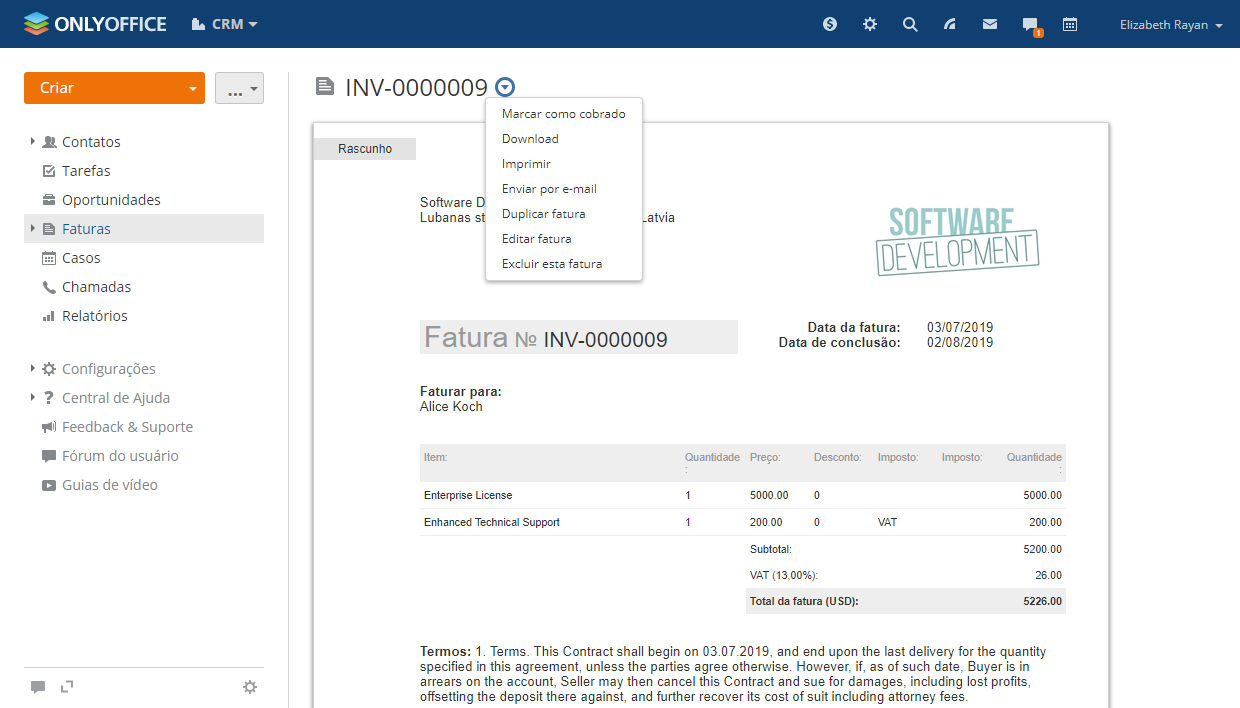Image resolution: width=1240 pixels, height=708 pixels.
Task: Open the chat talk icon with notification badge
Action: [x=1030, y=25]
